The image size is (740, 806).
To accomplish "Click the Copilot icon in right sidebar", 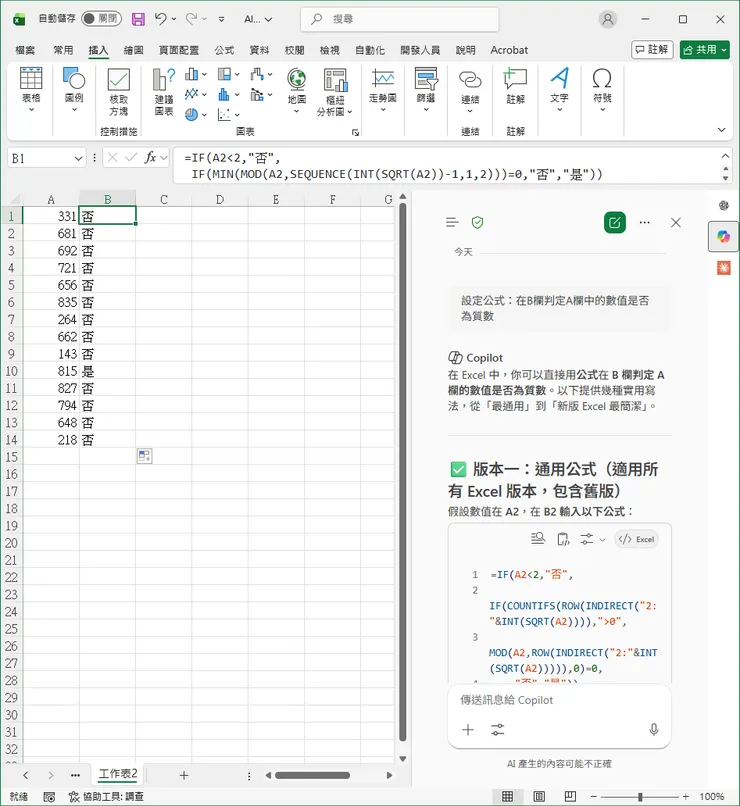I will pos(724,236).
